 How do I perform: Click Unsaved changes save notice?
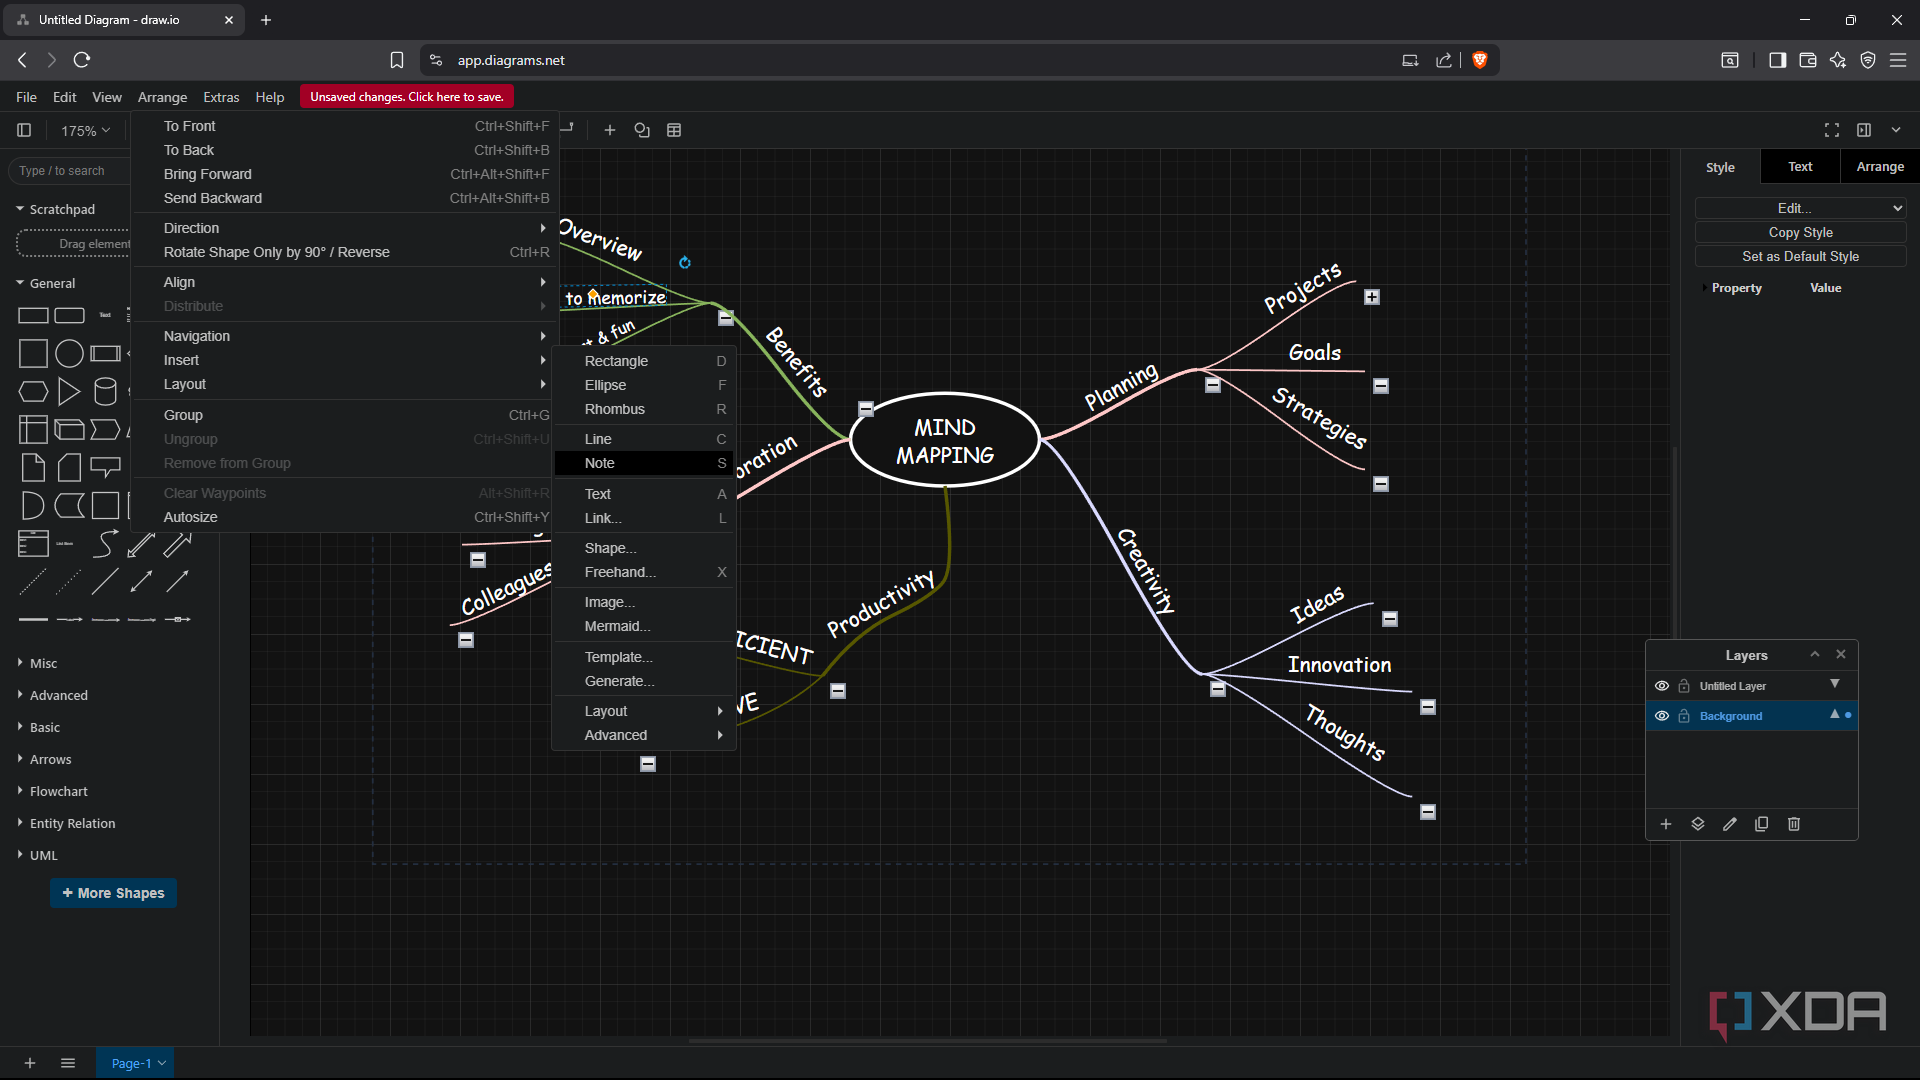(x=407, y=97)
